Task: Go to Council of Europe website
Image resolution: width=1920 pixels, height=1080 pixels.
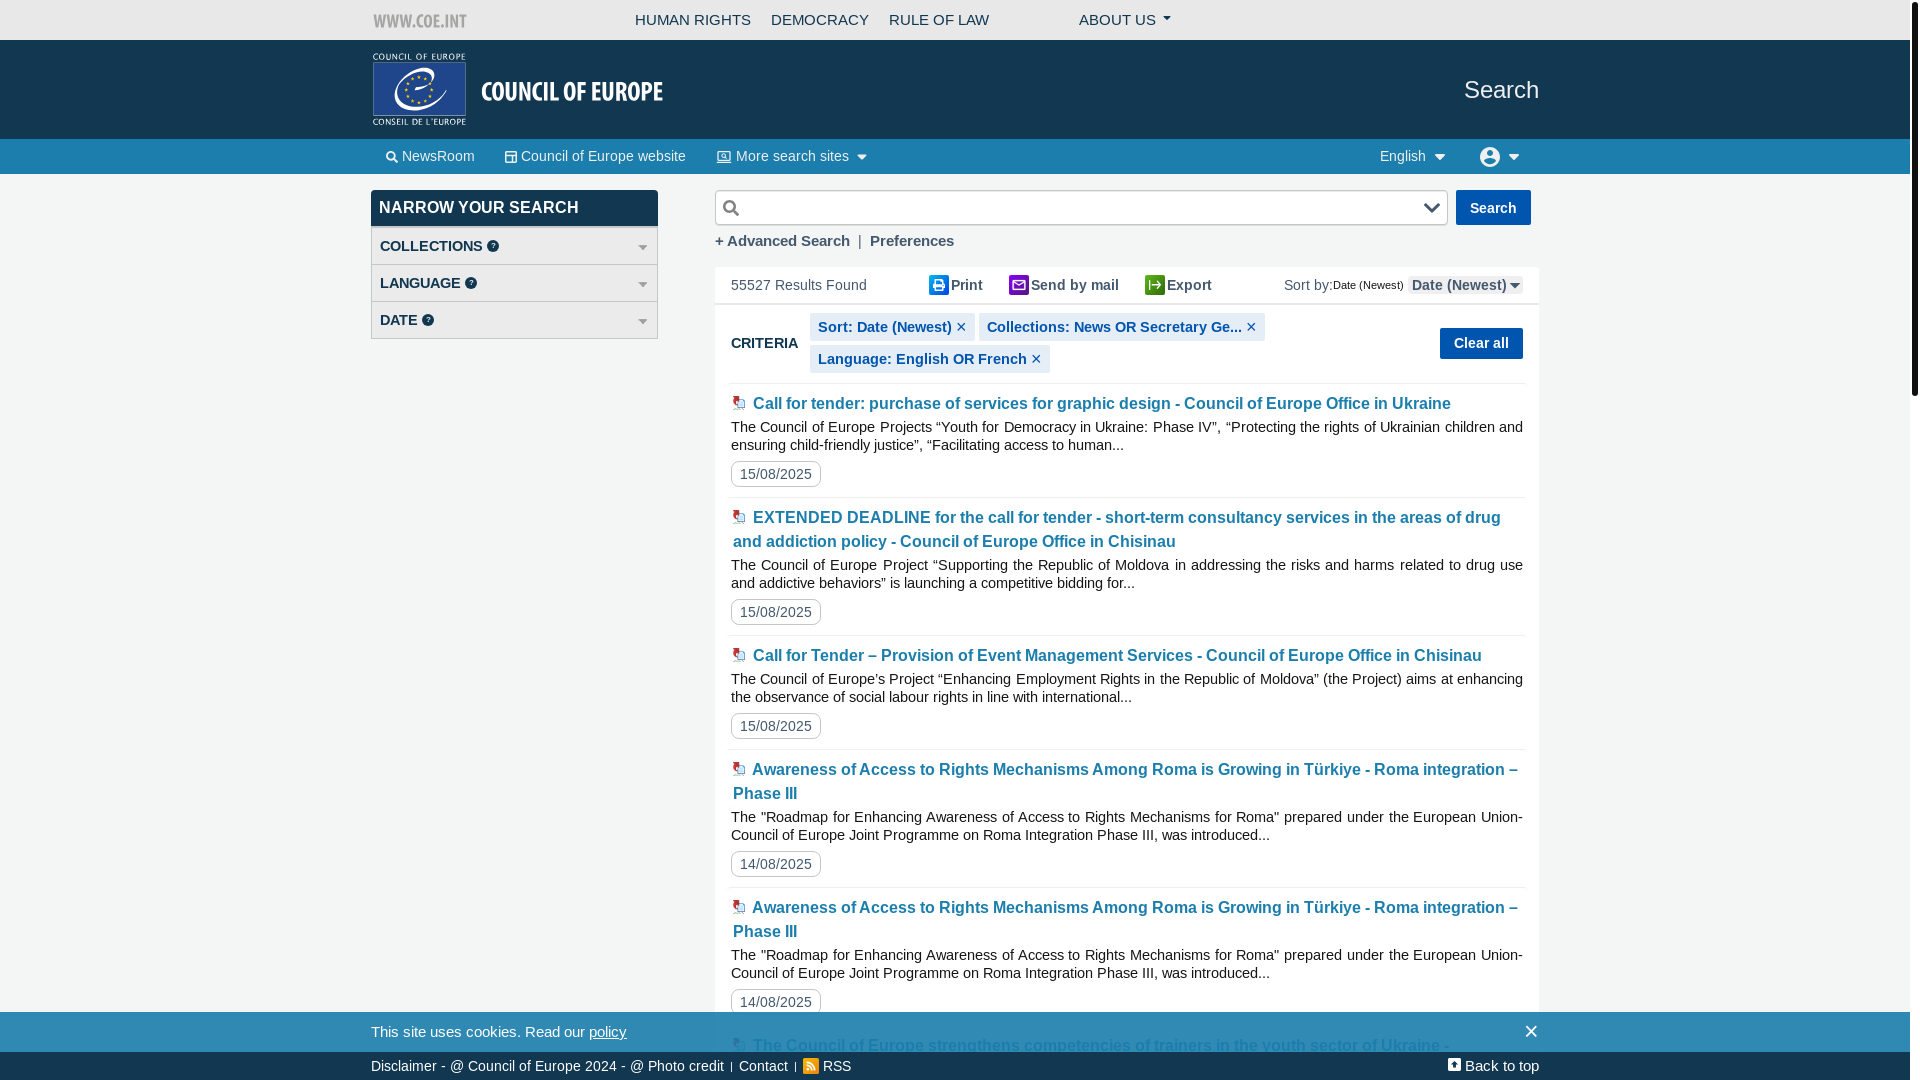Action: point(595,156)
